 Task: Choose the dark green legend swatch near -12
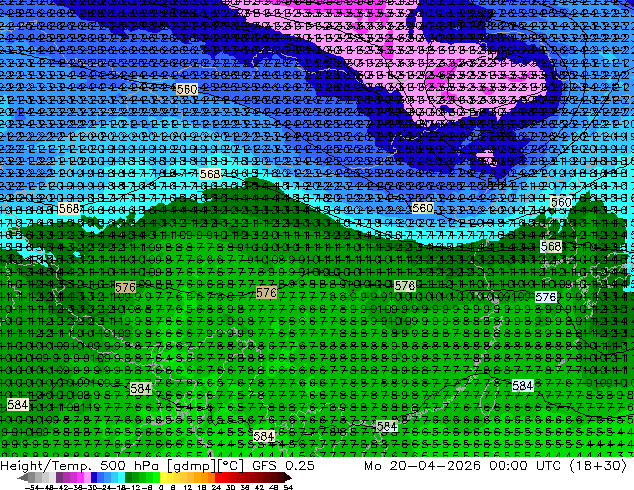tap(129, 477)
